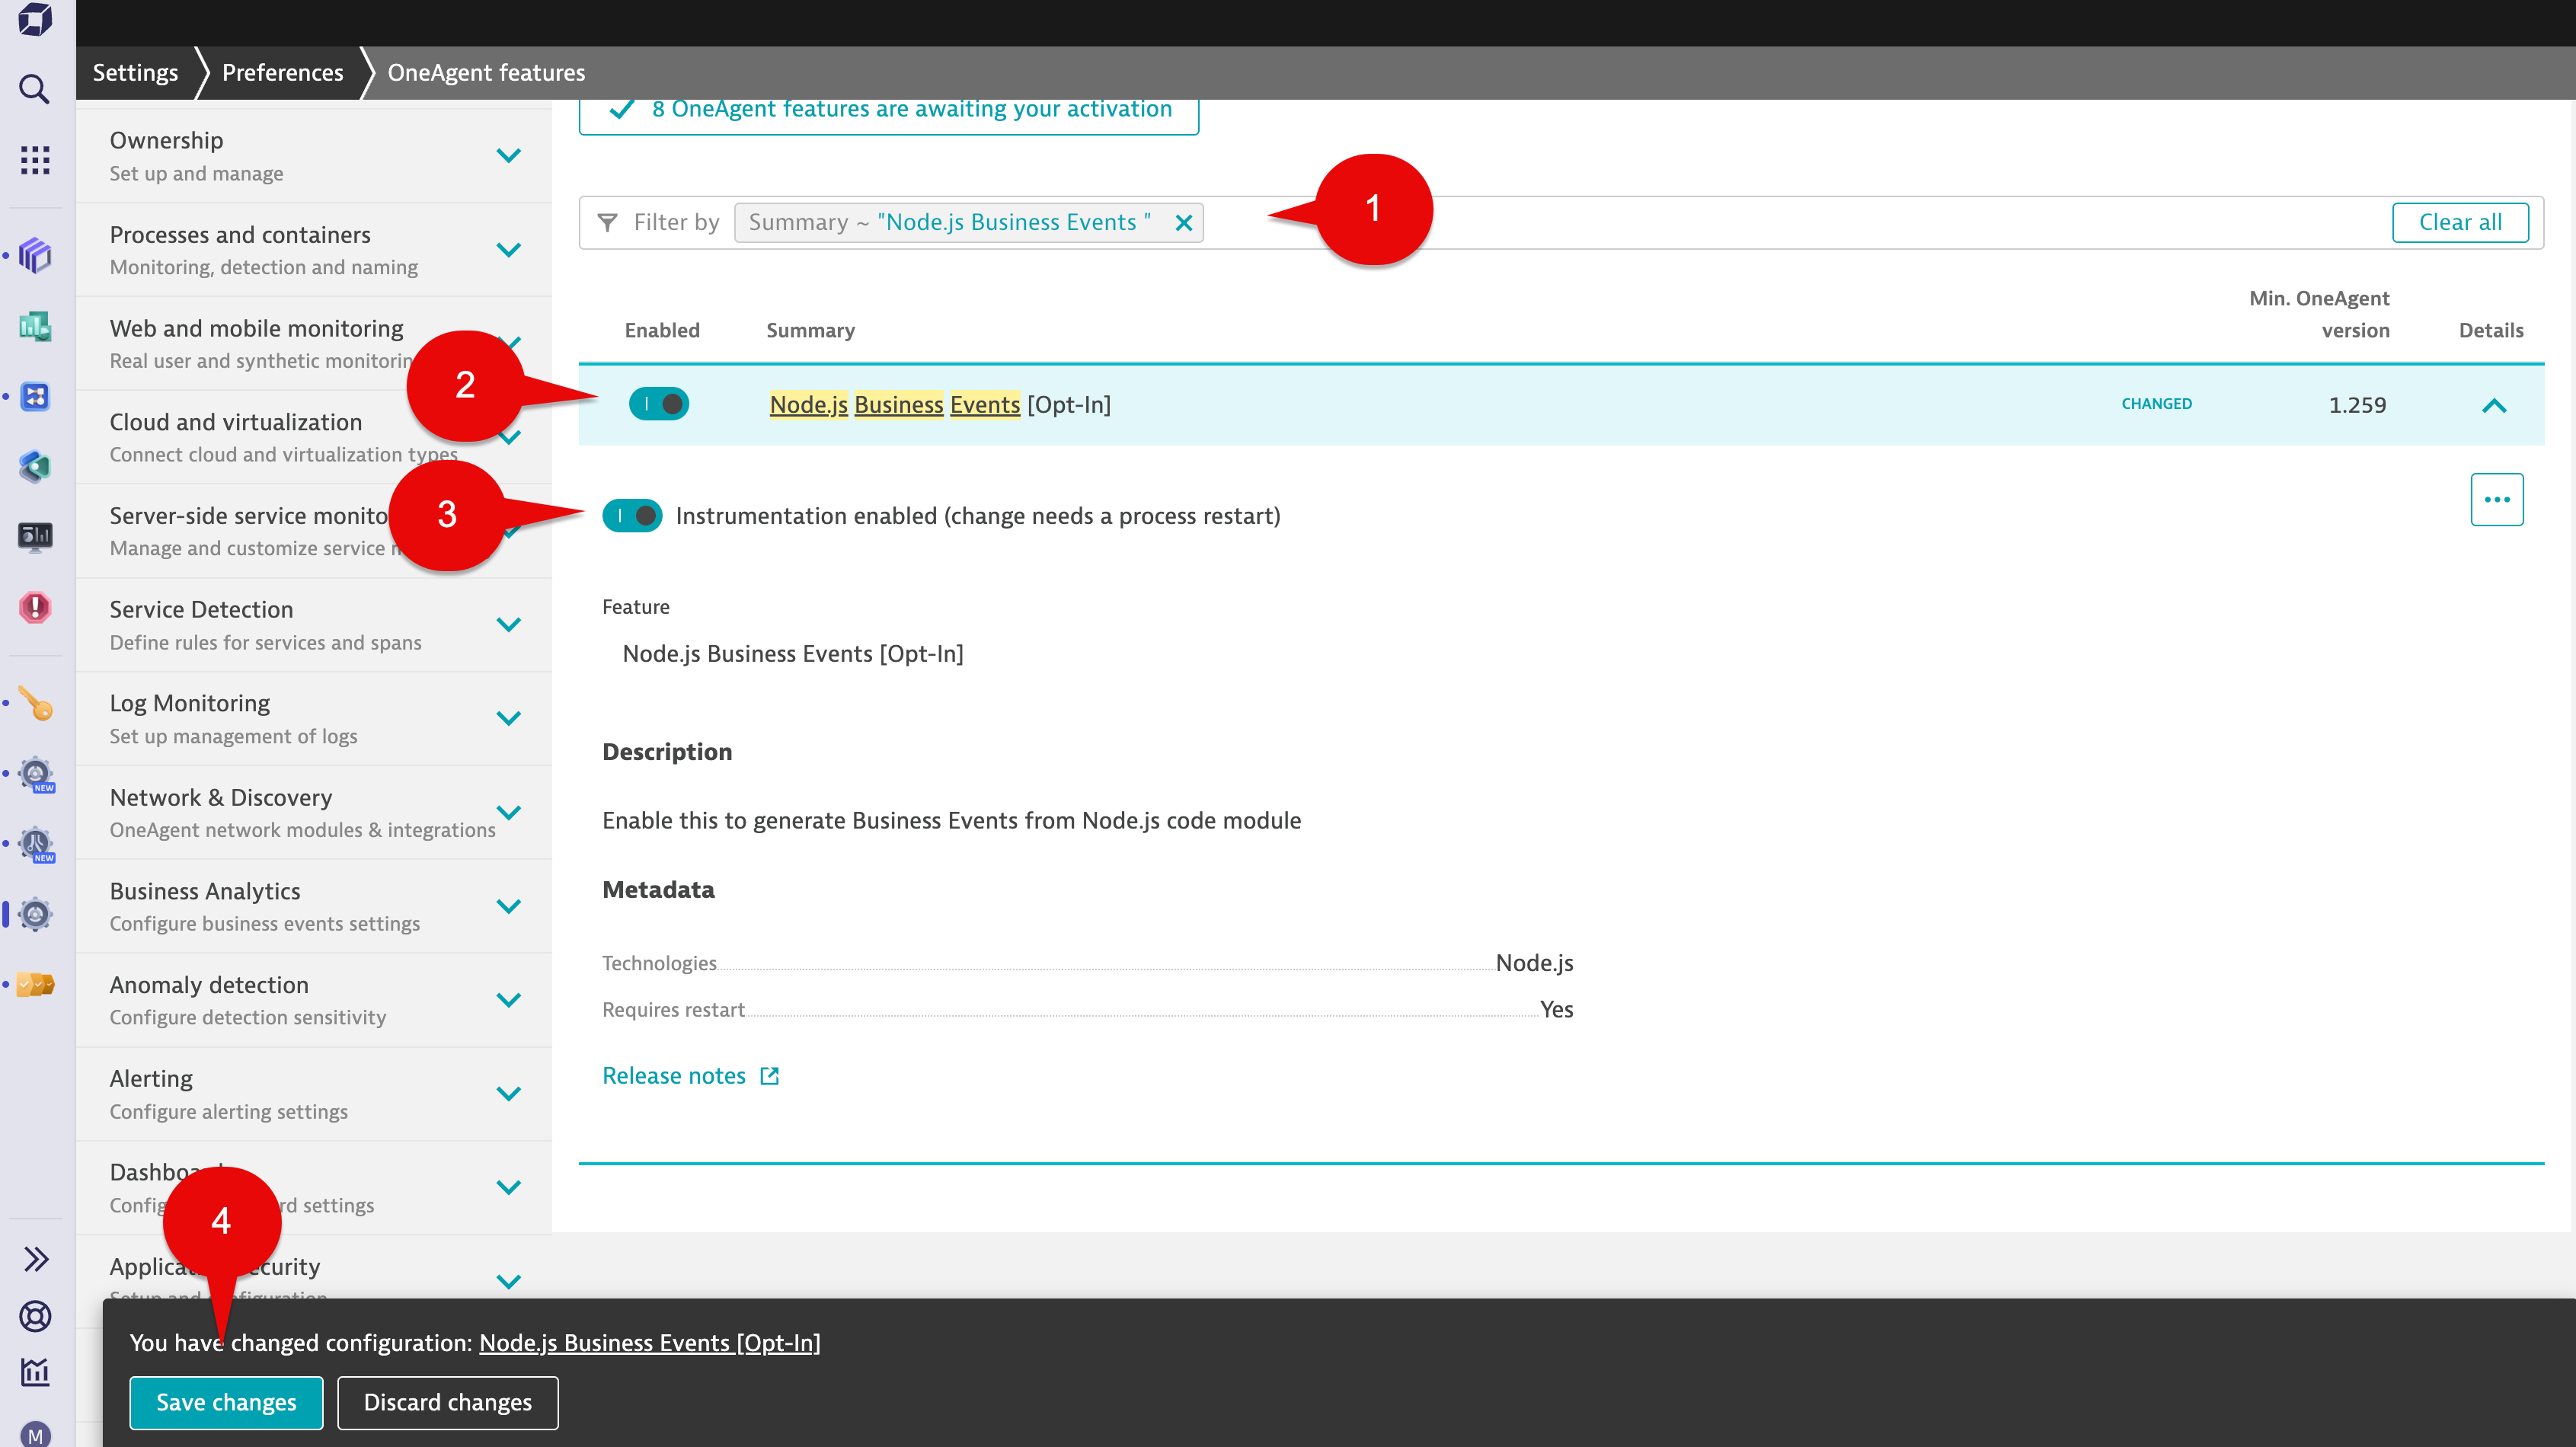Click the Discard changes button
Image resolution: width=2576 pixels, height=1447 pixels.
pyautogui.click(x=448, y=1402)
